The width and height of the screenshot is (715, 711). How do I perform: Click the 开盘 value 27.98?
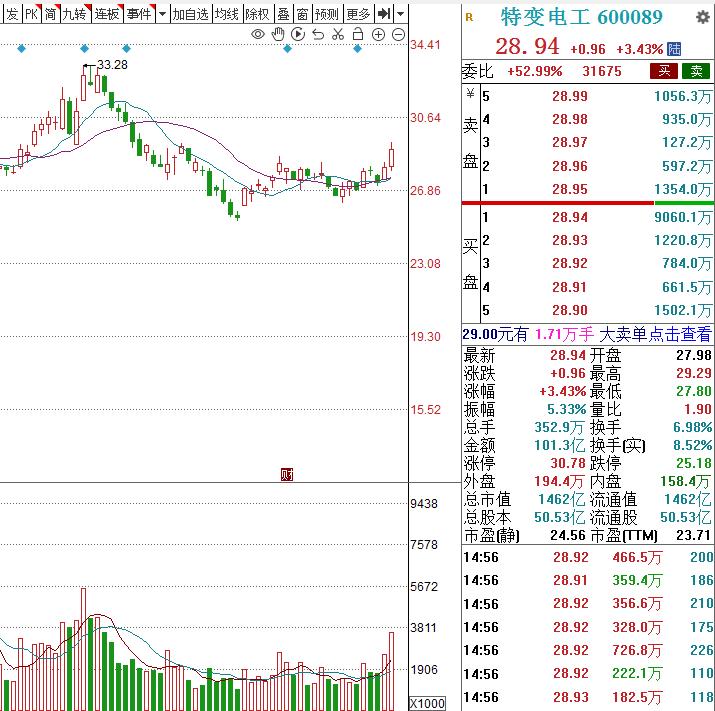(694, 355)
